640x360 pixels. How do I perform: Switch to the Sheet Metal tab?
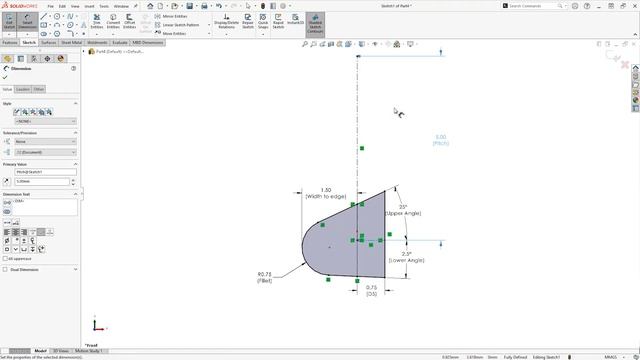(71, 42)
